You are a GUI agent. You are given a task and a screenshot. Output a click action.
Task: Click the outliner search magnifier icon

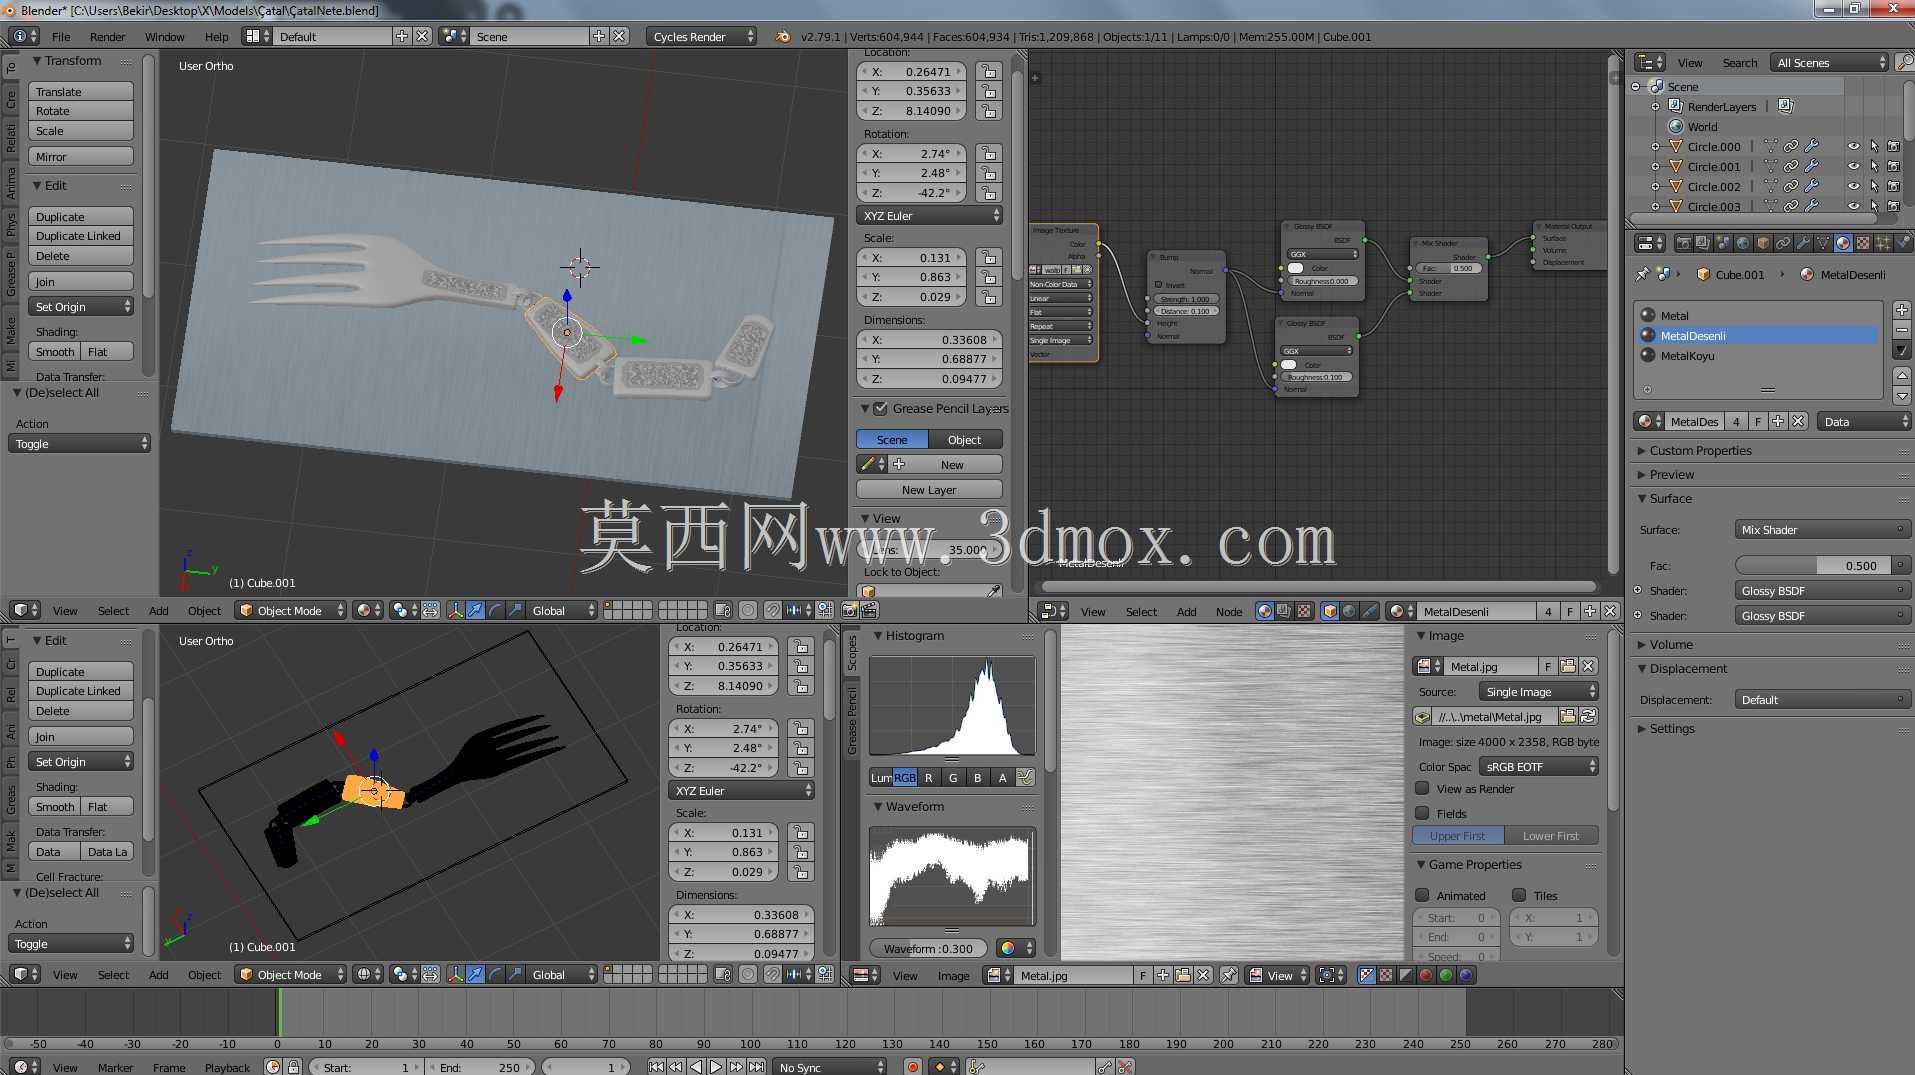pyautogui.click(x=1904, y=62)
